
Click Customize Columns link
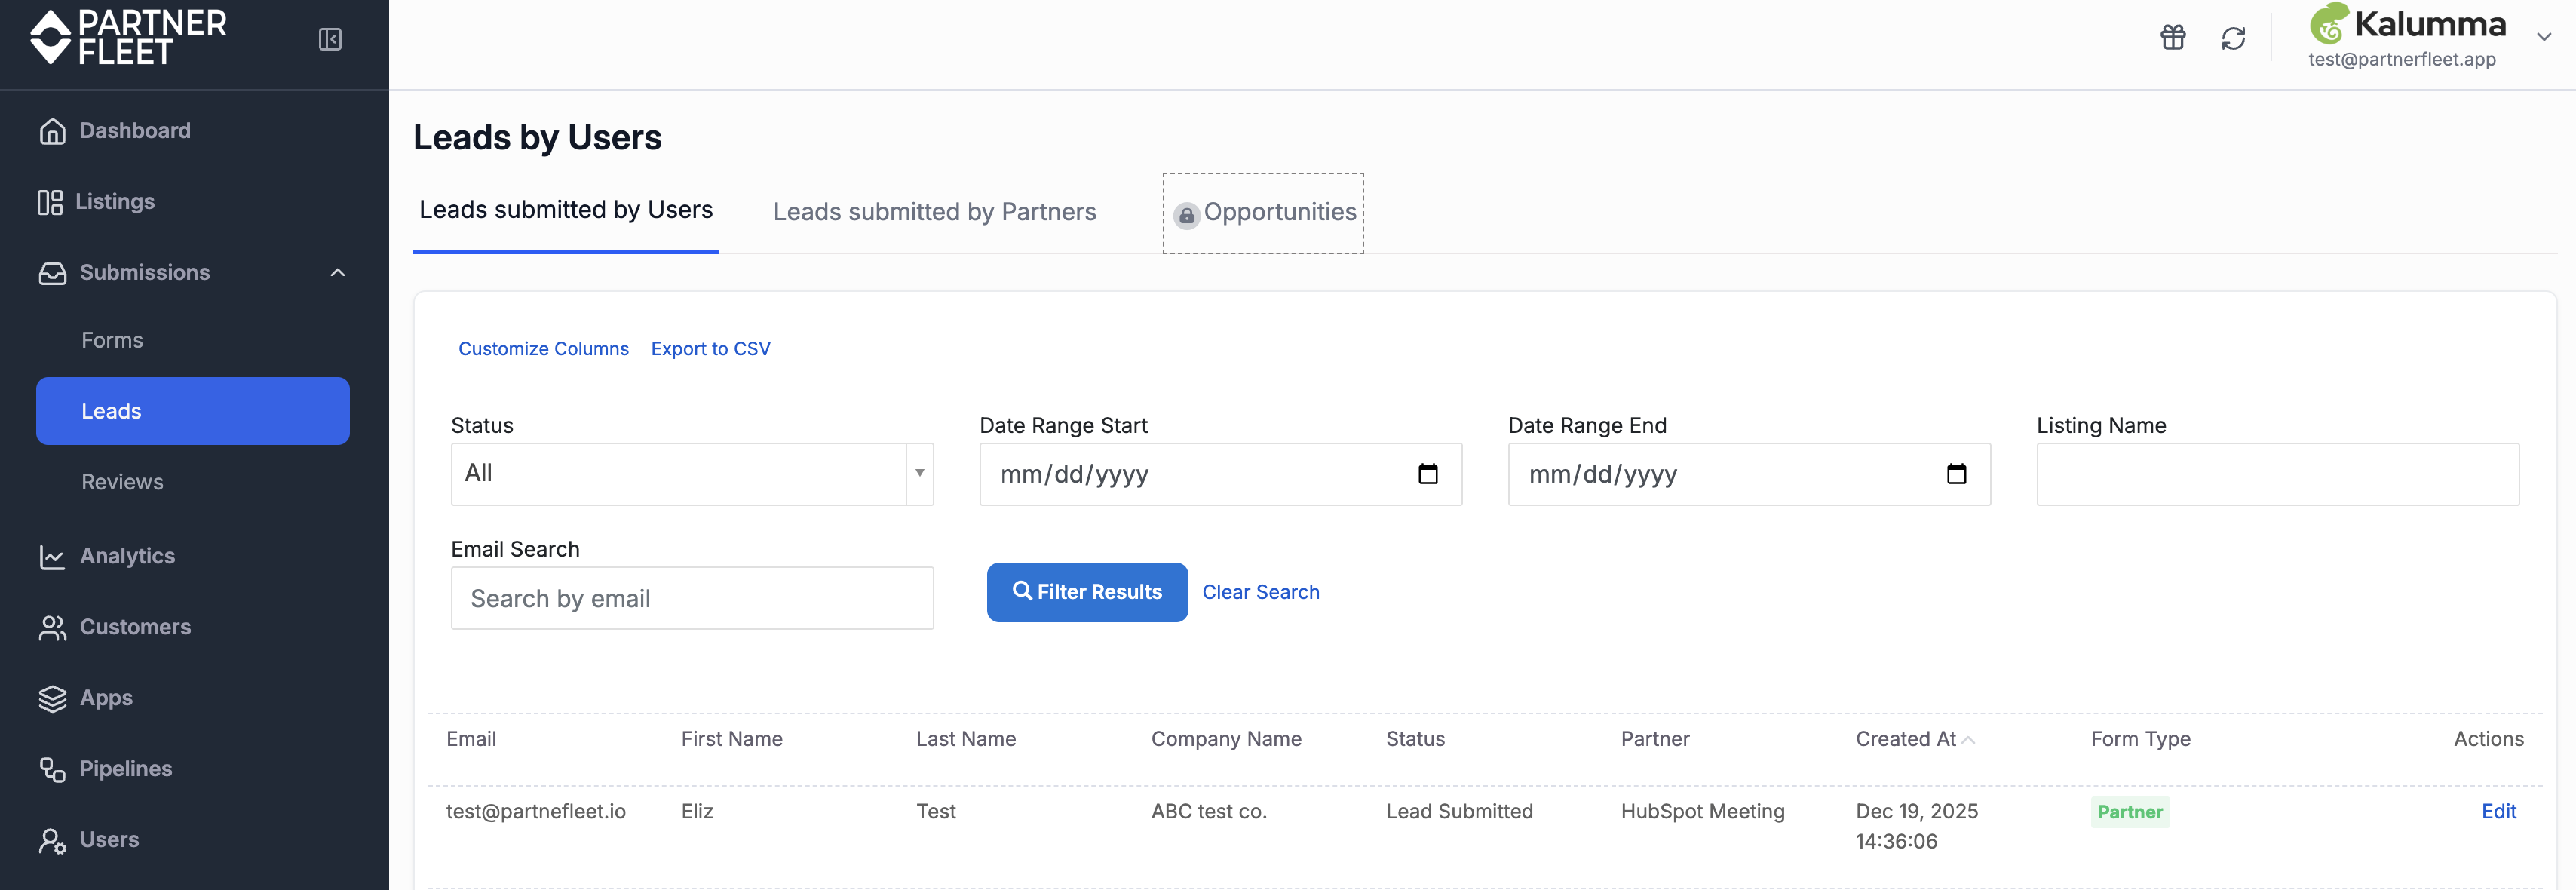point(543,349)
